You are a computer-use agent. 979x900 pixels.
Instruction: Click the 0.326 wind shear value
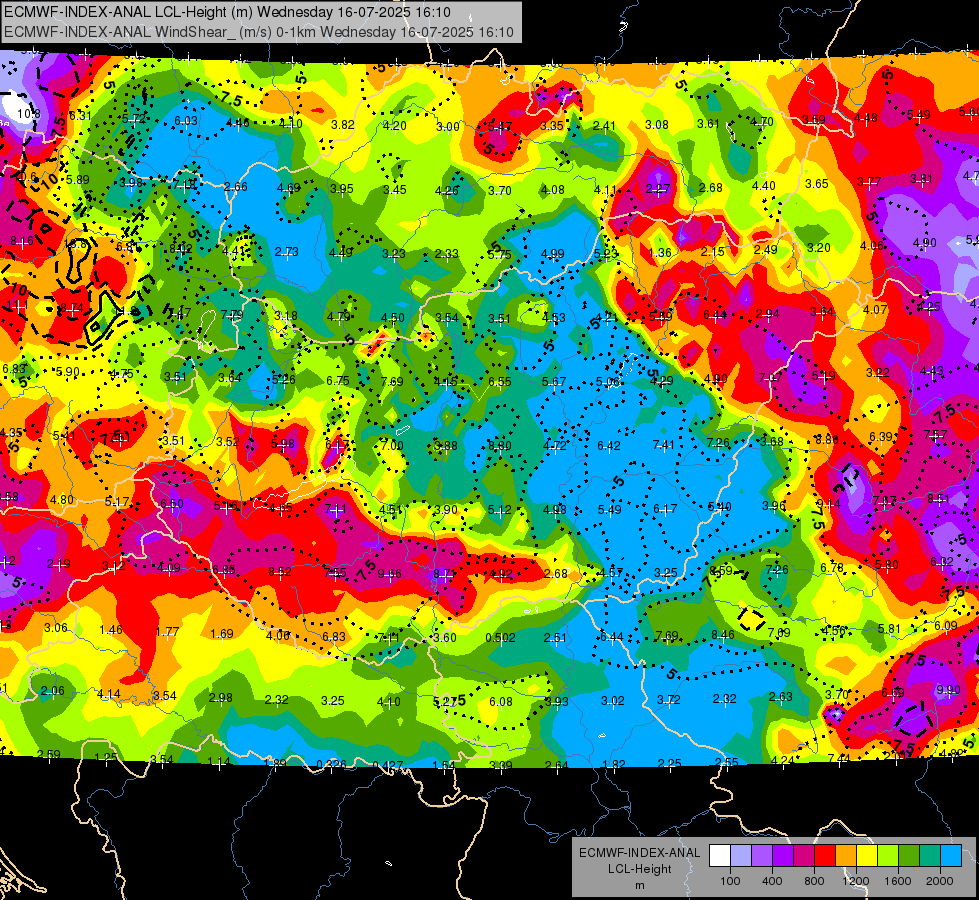pos(332,765)
